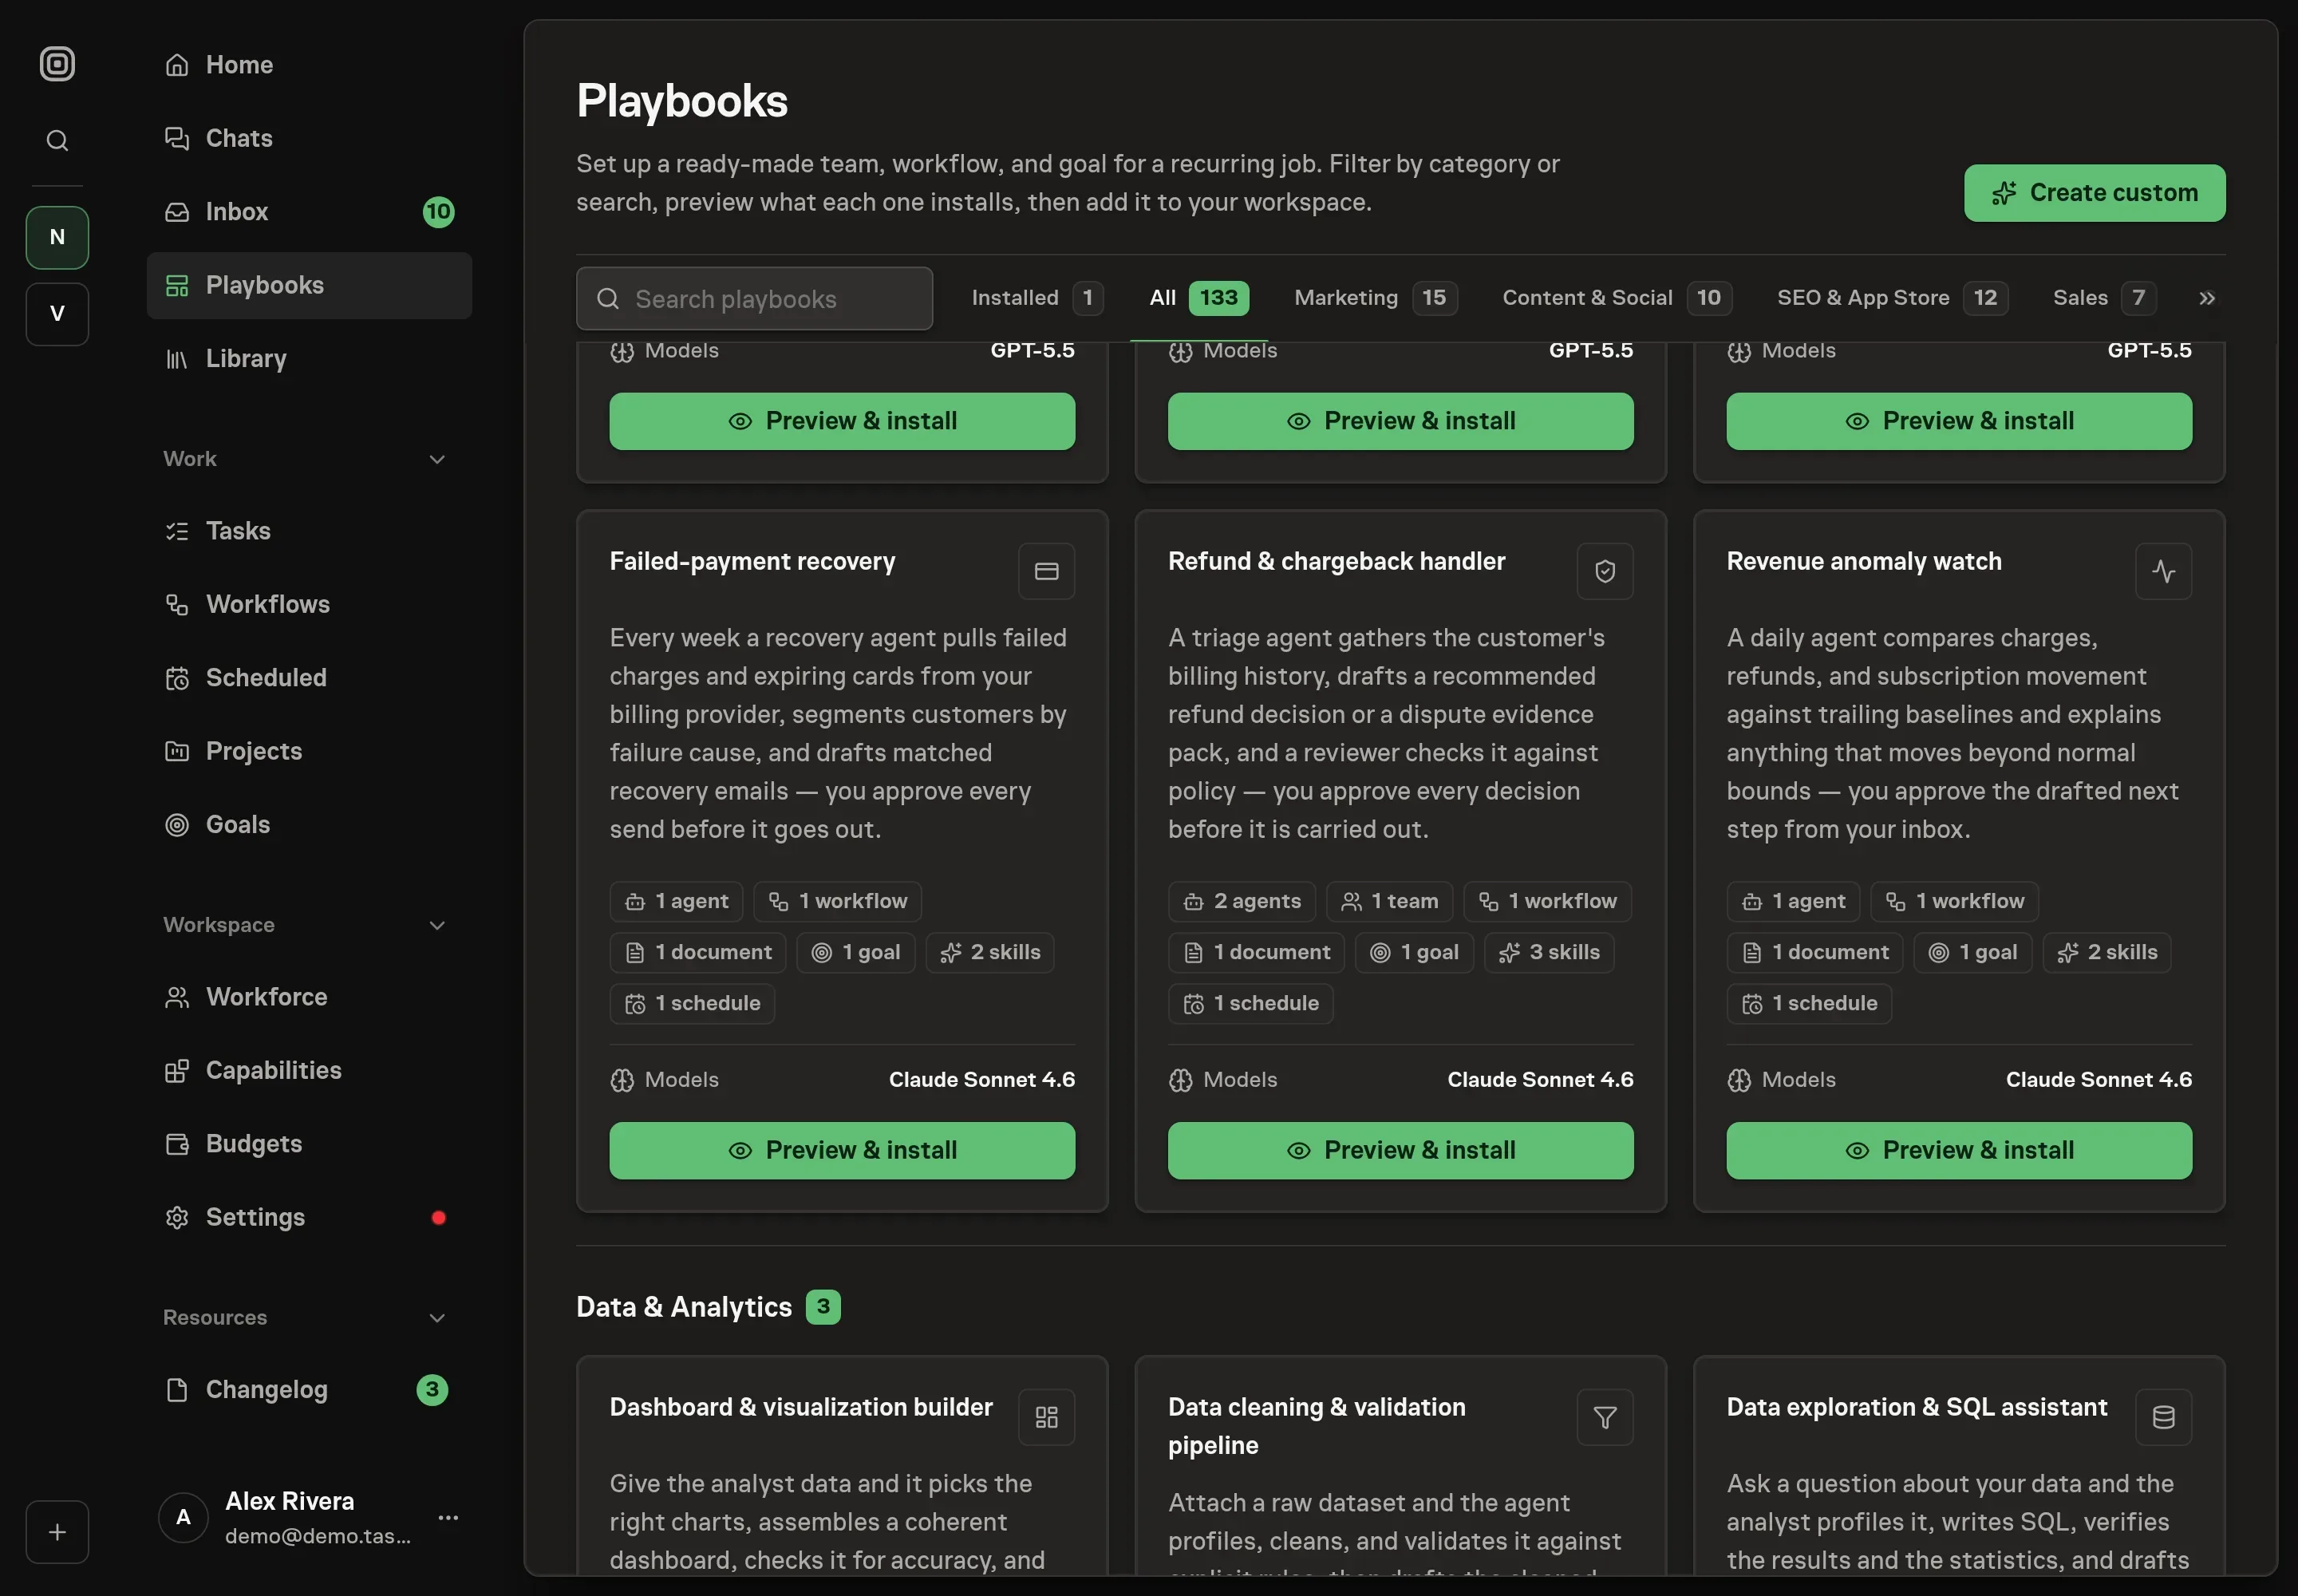Open the Failed-payment recovery title

click(752, 562)
